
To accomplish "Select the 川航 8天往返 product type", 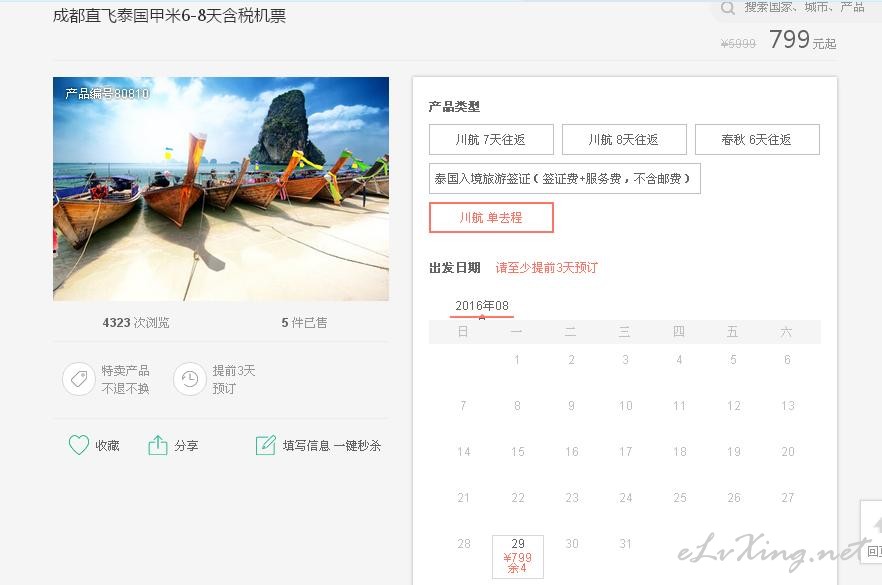I will (624, 140).
